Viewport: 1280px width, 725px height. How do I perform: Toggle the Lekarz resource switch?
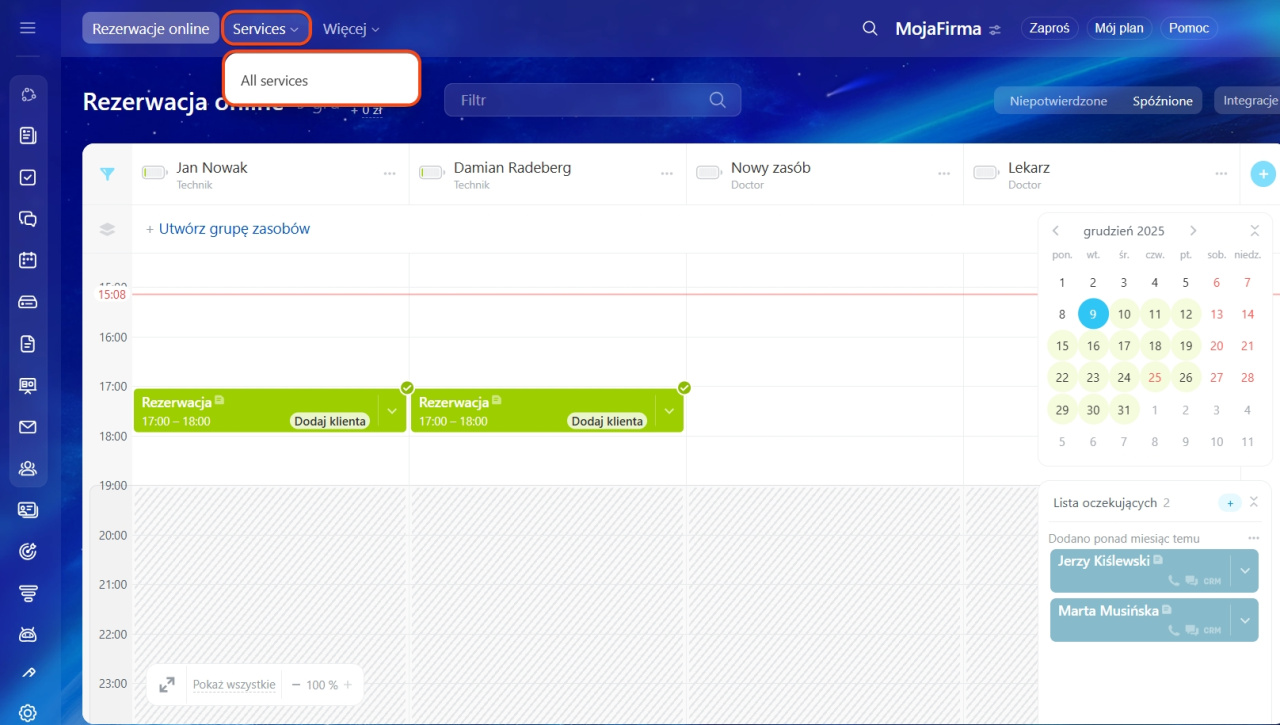pyautogui.click(x=985, y=173)
